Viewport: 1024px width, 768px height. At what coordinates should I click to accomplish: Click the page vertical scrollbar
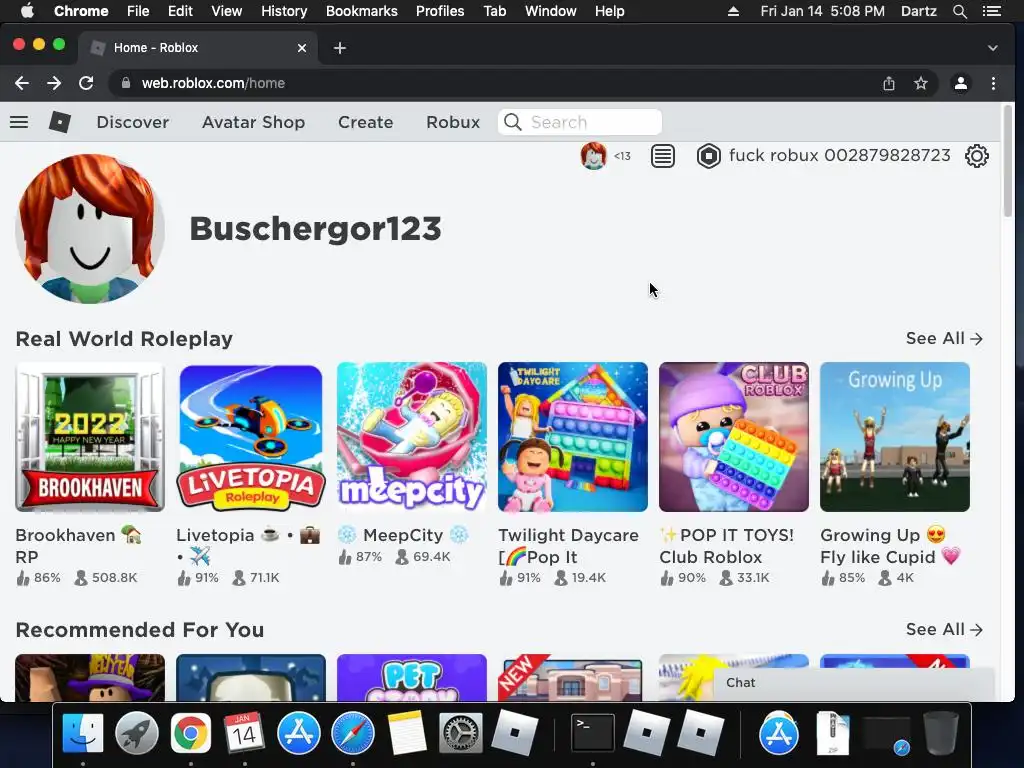pyautogui.click(x=1008, y=162)
